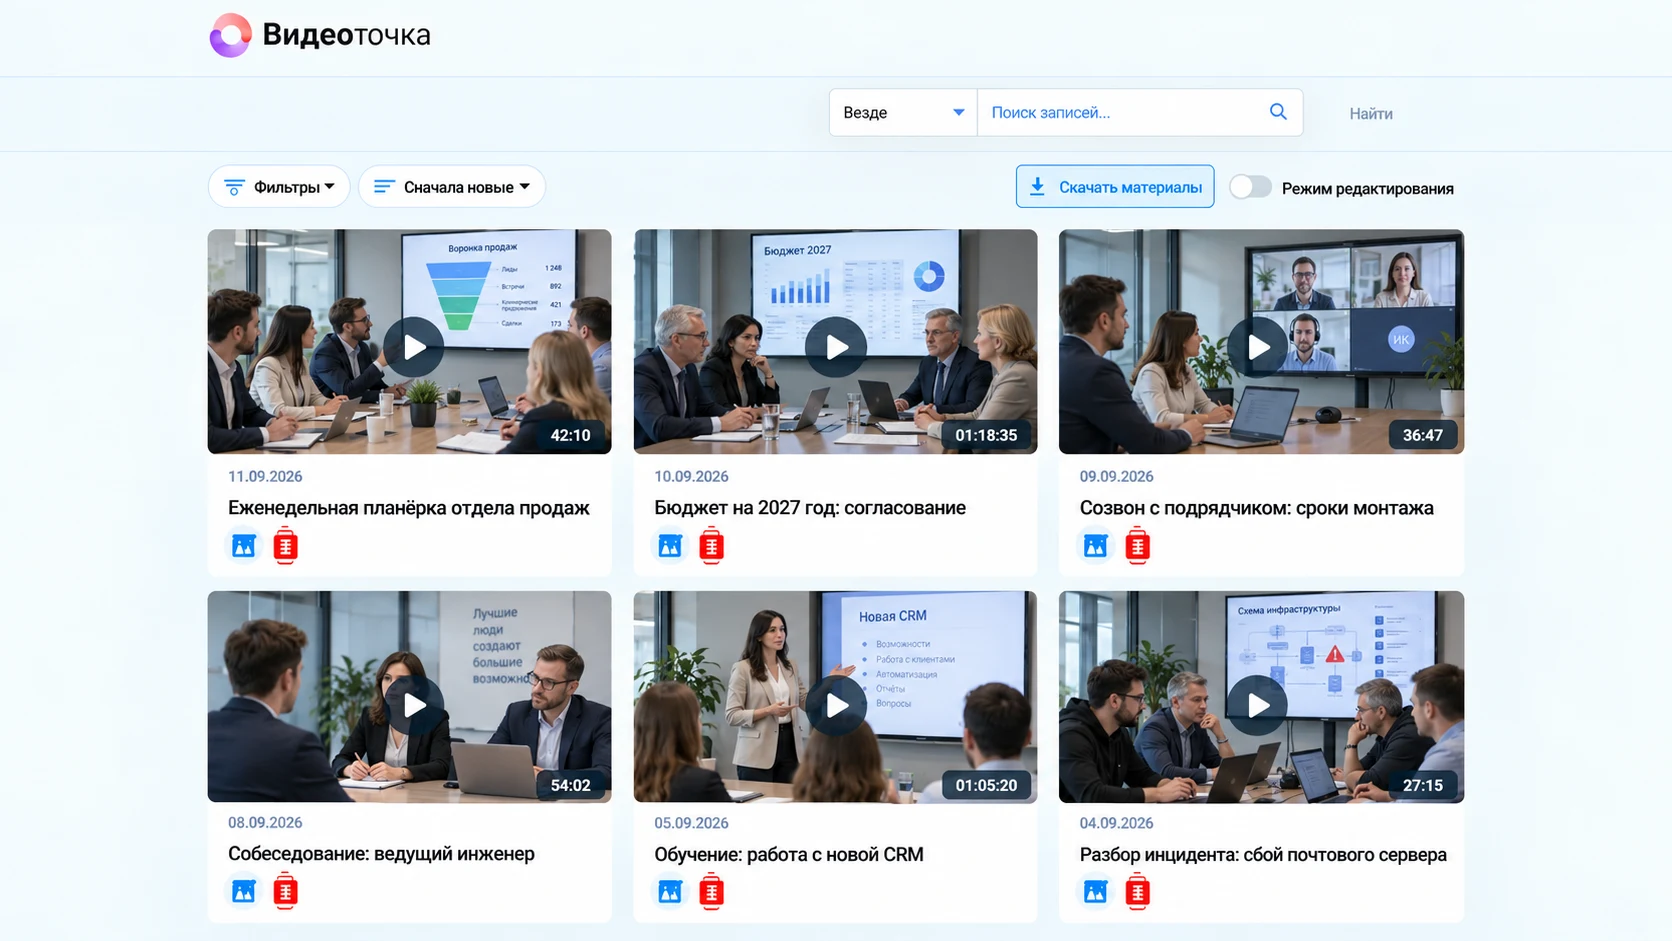This screenshot has width=1672, height=941.
Task: Open Бюджет на 2027 год: согласование title
Action: [x=810, y=508]
